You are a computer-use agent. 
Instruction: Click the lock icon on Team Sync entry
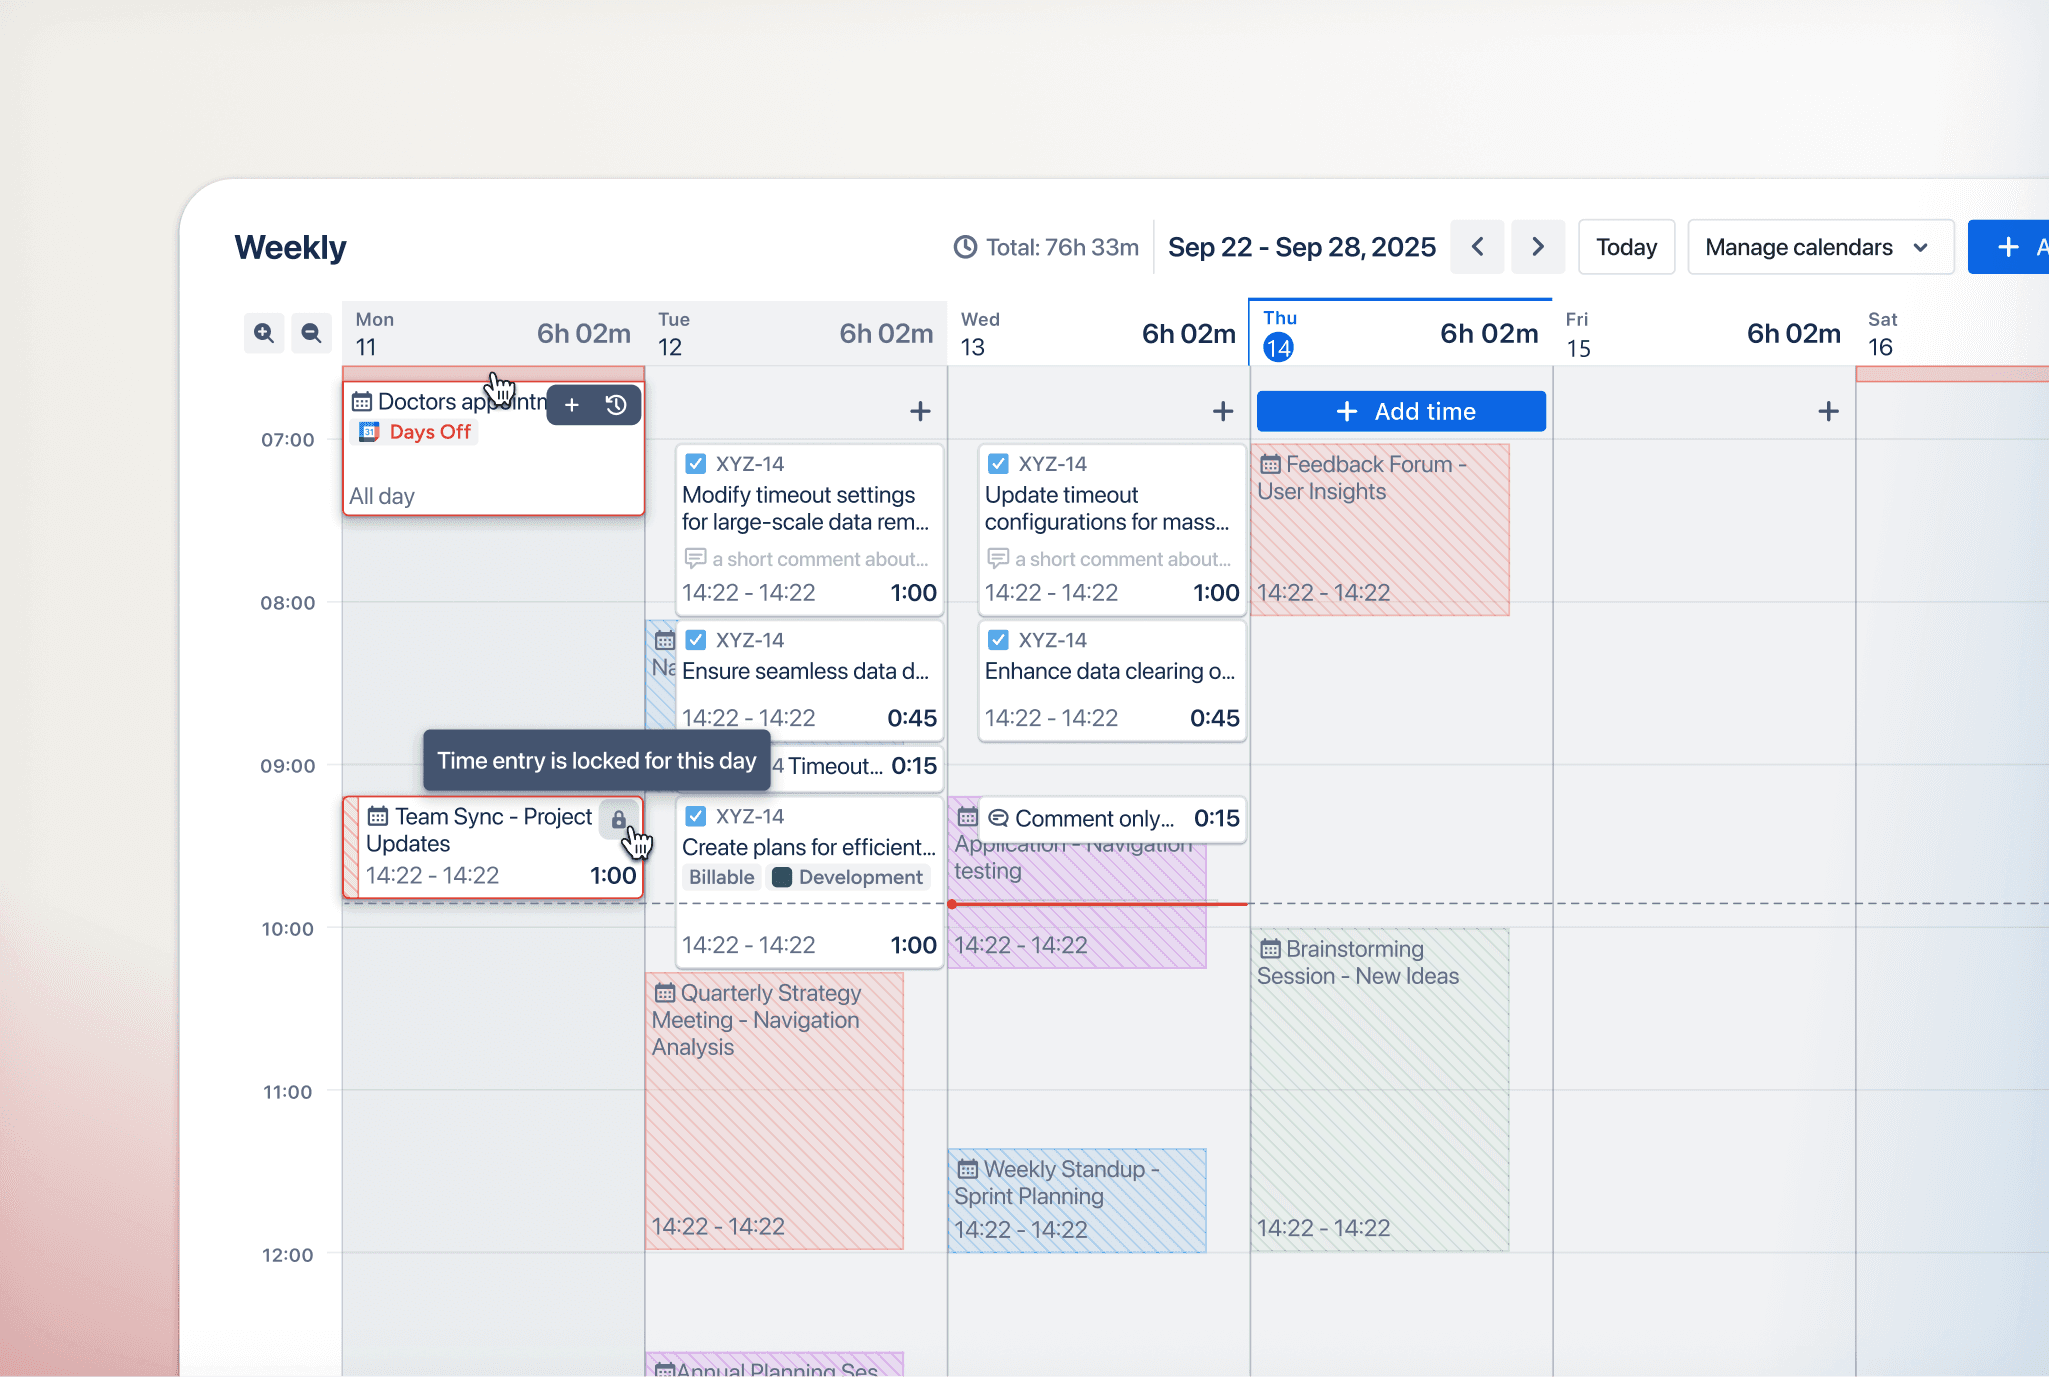[619, 820]
